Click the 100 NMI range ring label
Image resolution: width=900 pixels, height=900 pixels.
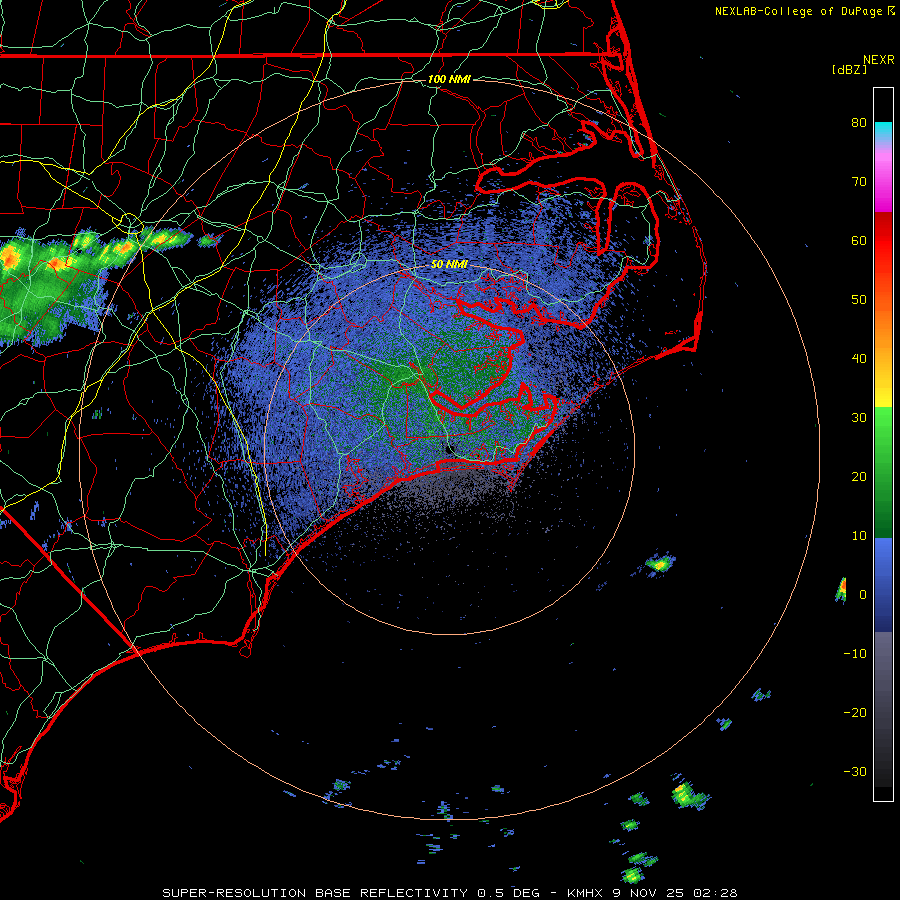pos(449,79)
